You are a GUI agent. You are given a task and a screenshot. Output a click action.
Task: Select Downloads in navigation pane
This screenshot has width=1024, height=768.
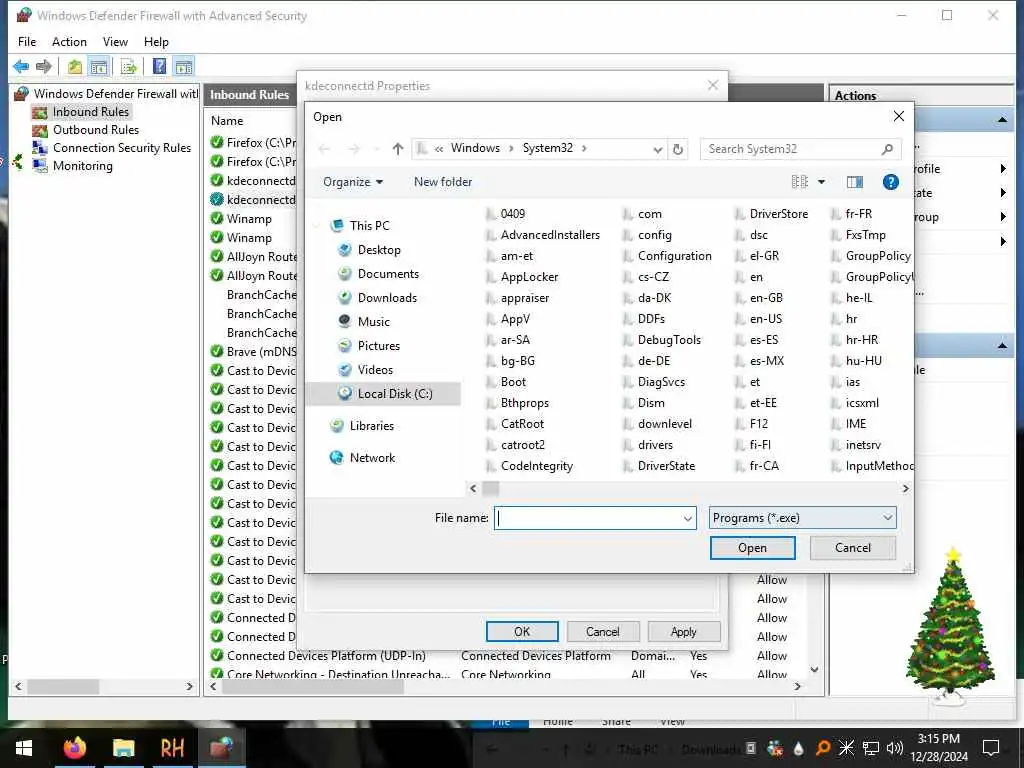[387, 298]
